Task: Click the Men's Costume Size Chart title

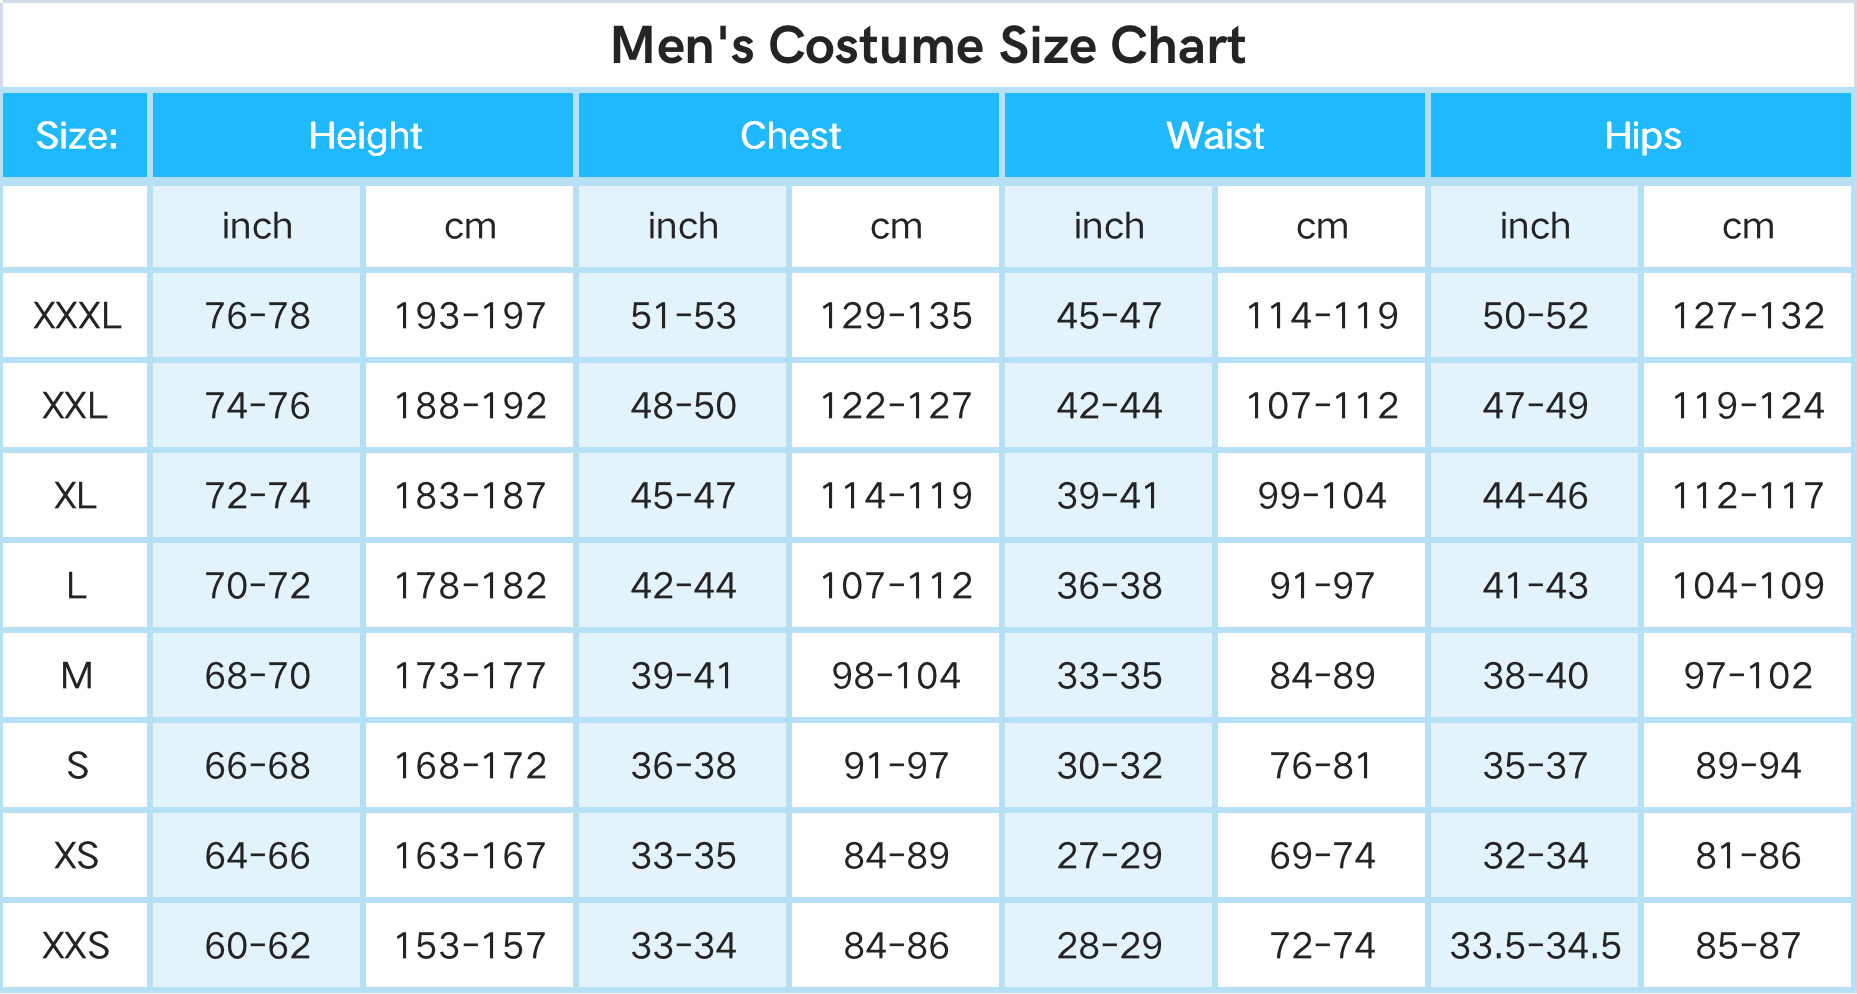Action: point(928,46)
